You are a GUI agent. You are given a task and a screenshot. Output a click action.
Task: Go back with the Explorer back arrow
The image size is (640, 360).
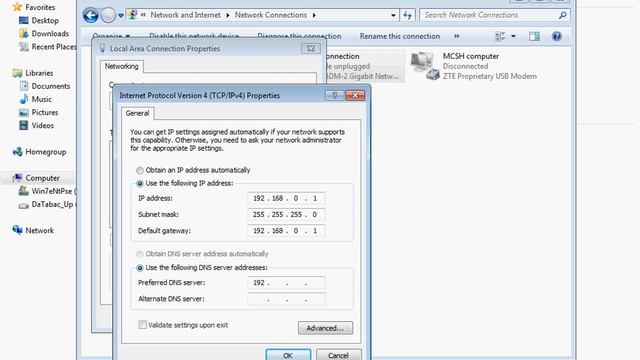tap(91, 16)
